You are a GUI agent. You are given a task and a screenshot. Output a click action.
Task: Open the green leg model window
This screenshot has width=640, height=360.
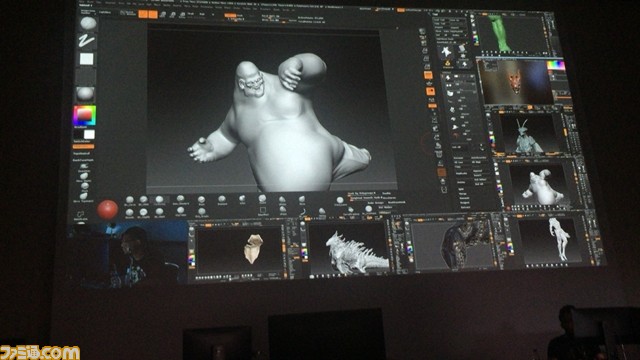tap(513, 34)
